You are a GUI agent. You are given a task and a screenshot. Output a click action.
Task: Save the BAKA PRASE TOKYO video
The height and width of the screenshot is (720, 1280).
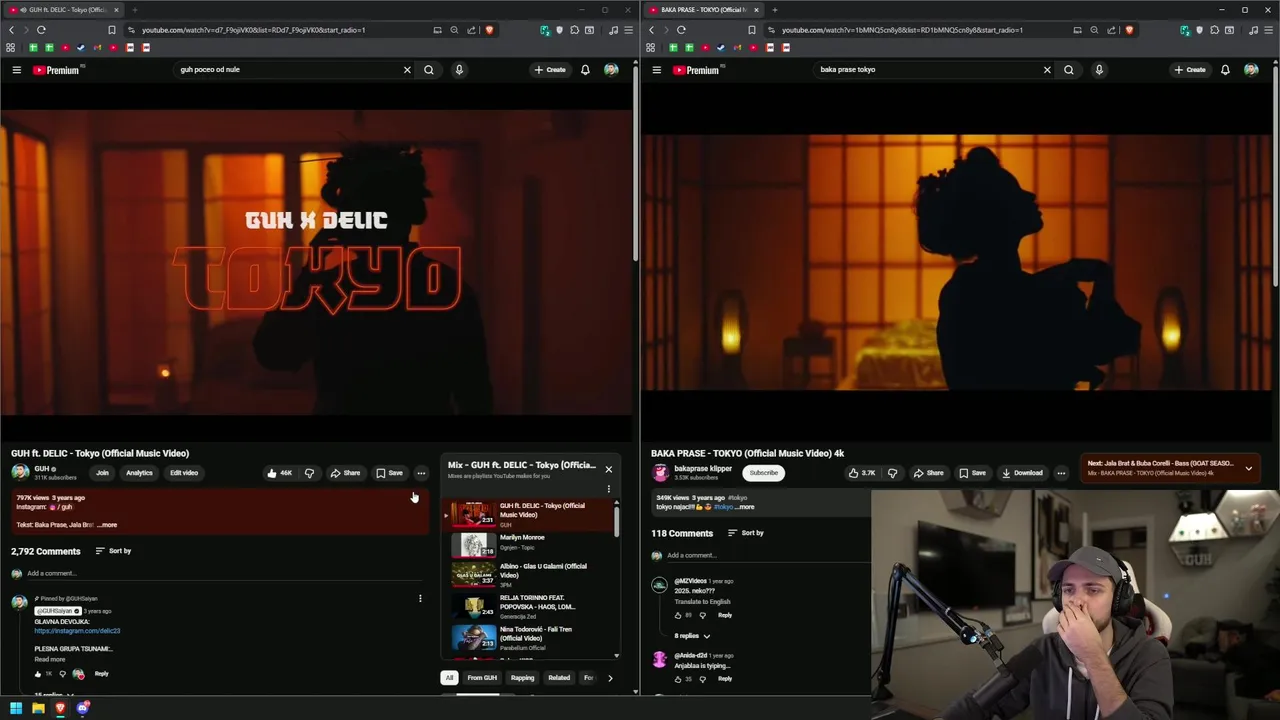(x=972, y=473)
